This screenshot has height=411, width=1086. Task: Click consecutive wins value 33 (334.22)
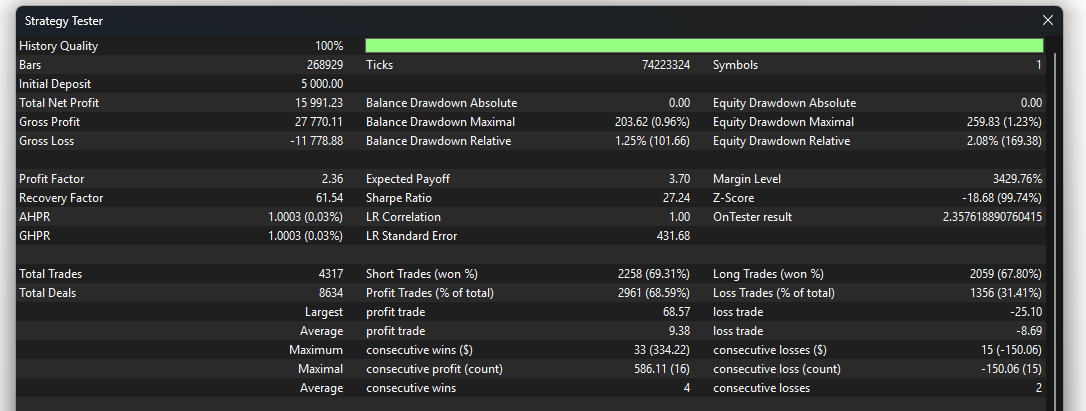[661, 350]
